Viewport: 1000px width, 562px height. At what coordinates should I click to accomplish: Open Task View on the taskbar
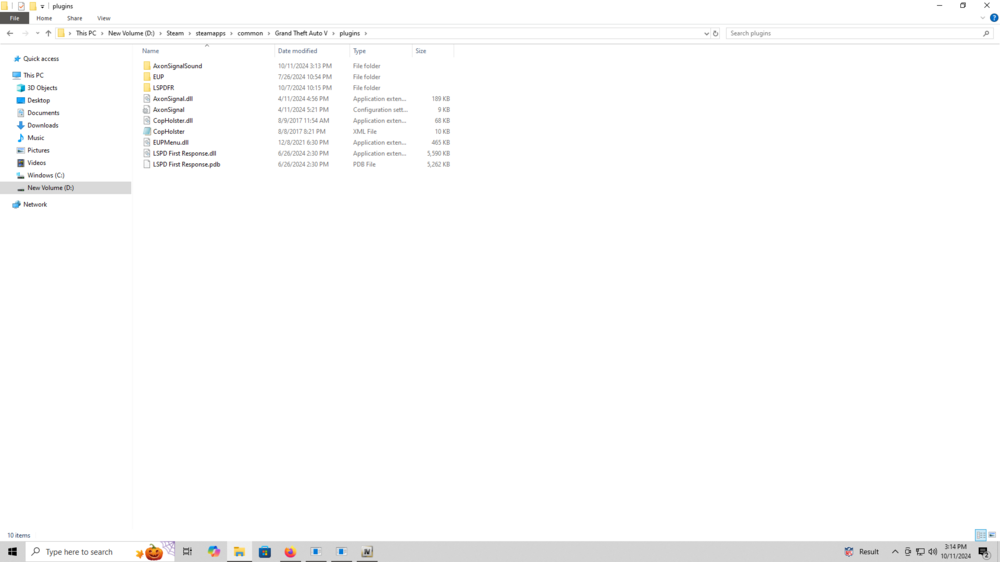[x=188, y=552]
